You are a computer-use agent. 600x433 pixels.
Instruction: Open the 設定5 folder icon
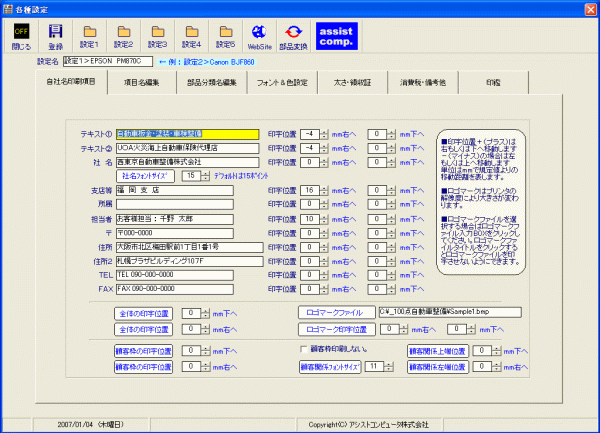click(226, 37)
